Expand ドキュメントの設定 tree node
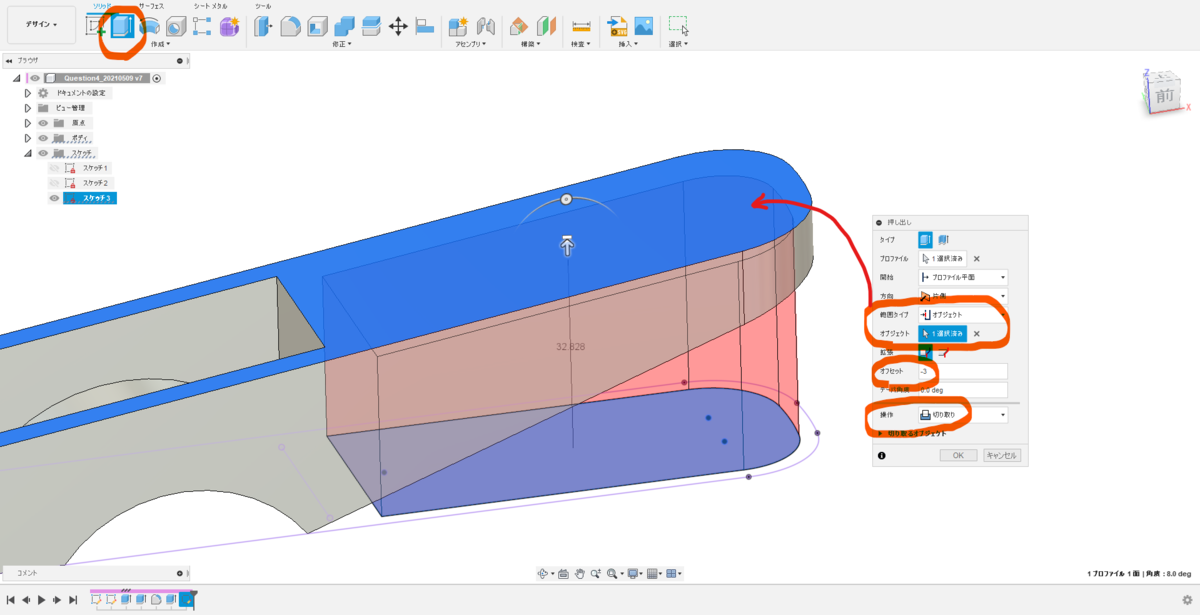This screenshot has width=1200, height=615. pyautogui.click(x=27, y=93)
